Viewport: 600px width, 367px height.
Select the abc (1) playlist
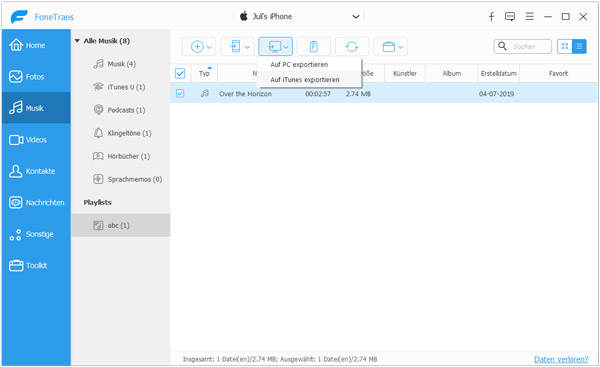[x=121, y=225]
